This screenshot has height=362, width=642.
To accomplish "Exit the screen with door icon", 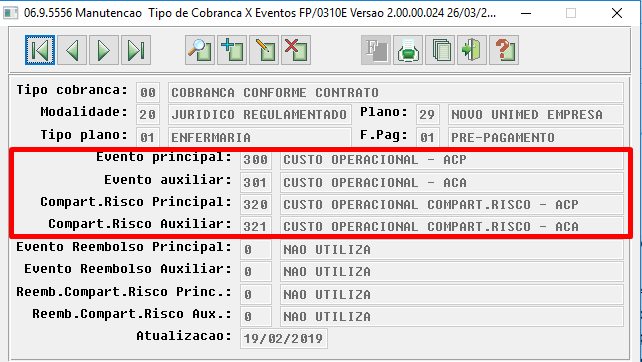I will tap(472, 50).
